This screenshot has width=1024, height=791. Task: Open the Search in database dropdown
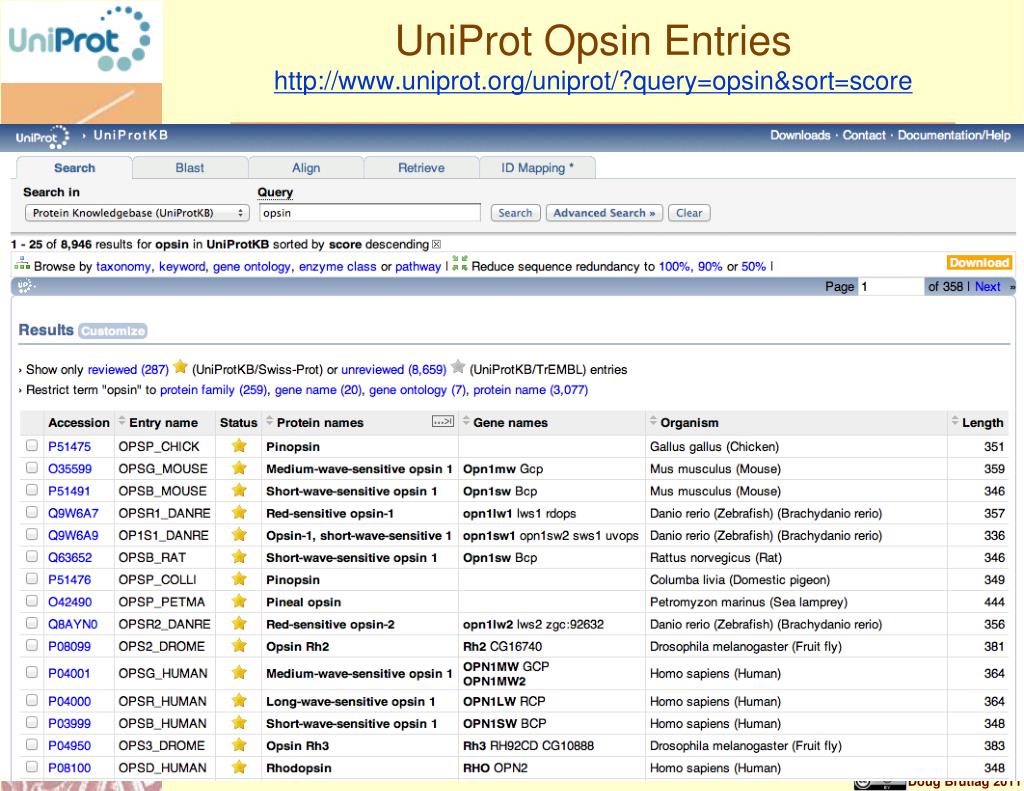tap(137, 213)
